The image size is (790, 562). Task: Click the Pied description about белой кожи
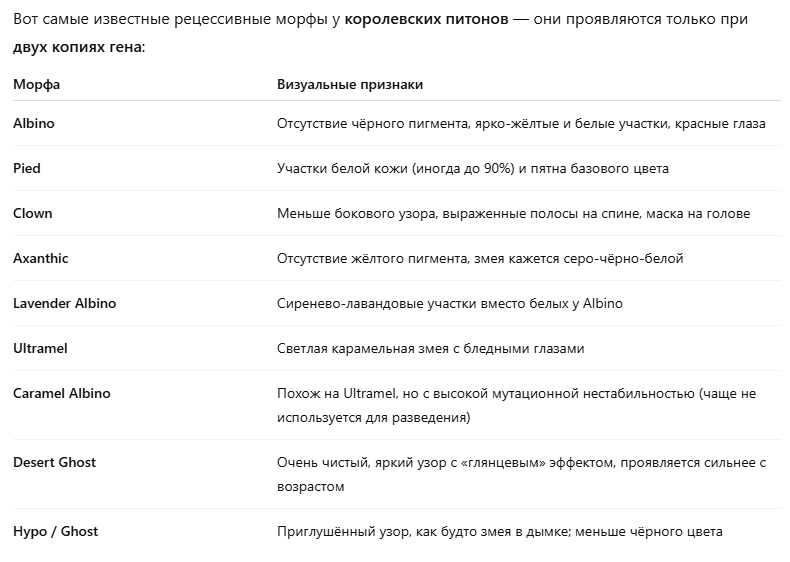click(x=473, y=169)
